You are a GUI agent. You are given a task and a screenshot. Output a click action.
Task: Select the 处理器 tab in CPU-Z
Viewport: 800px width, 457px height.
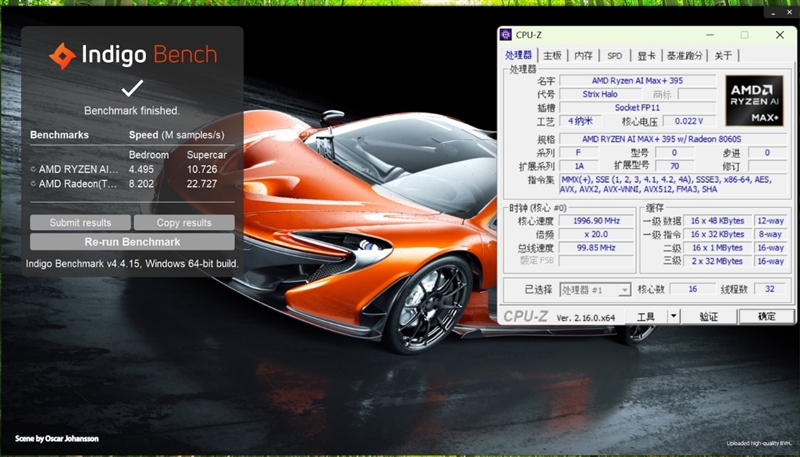tap(518, 55)
